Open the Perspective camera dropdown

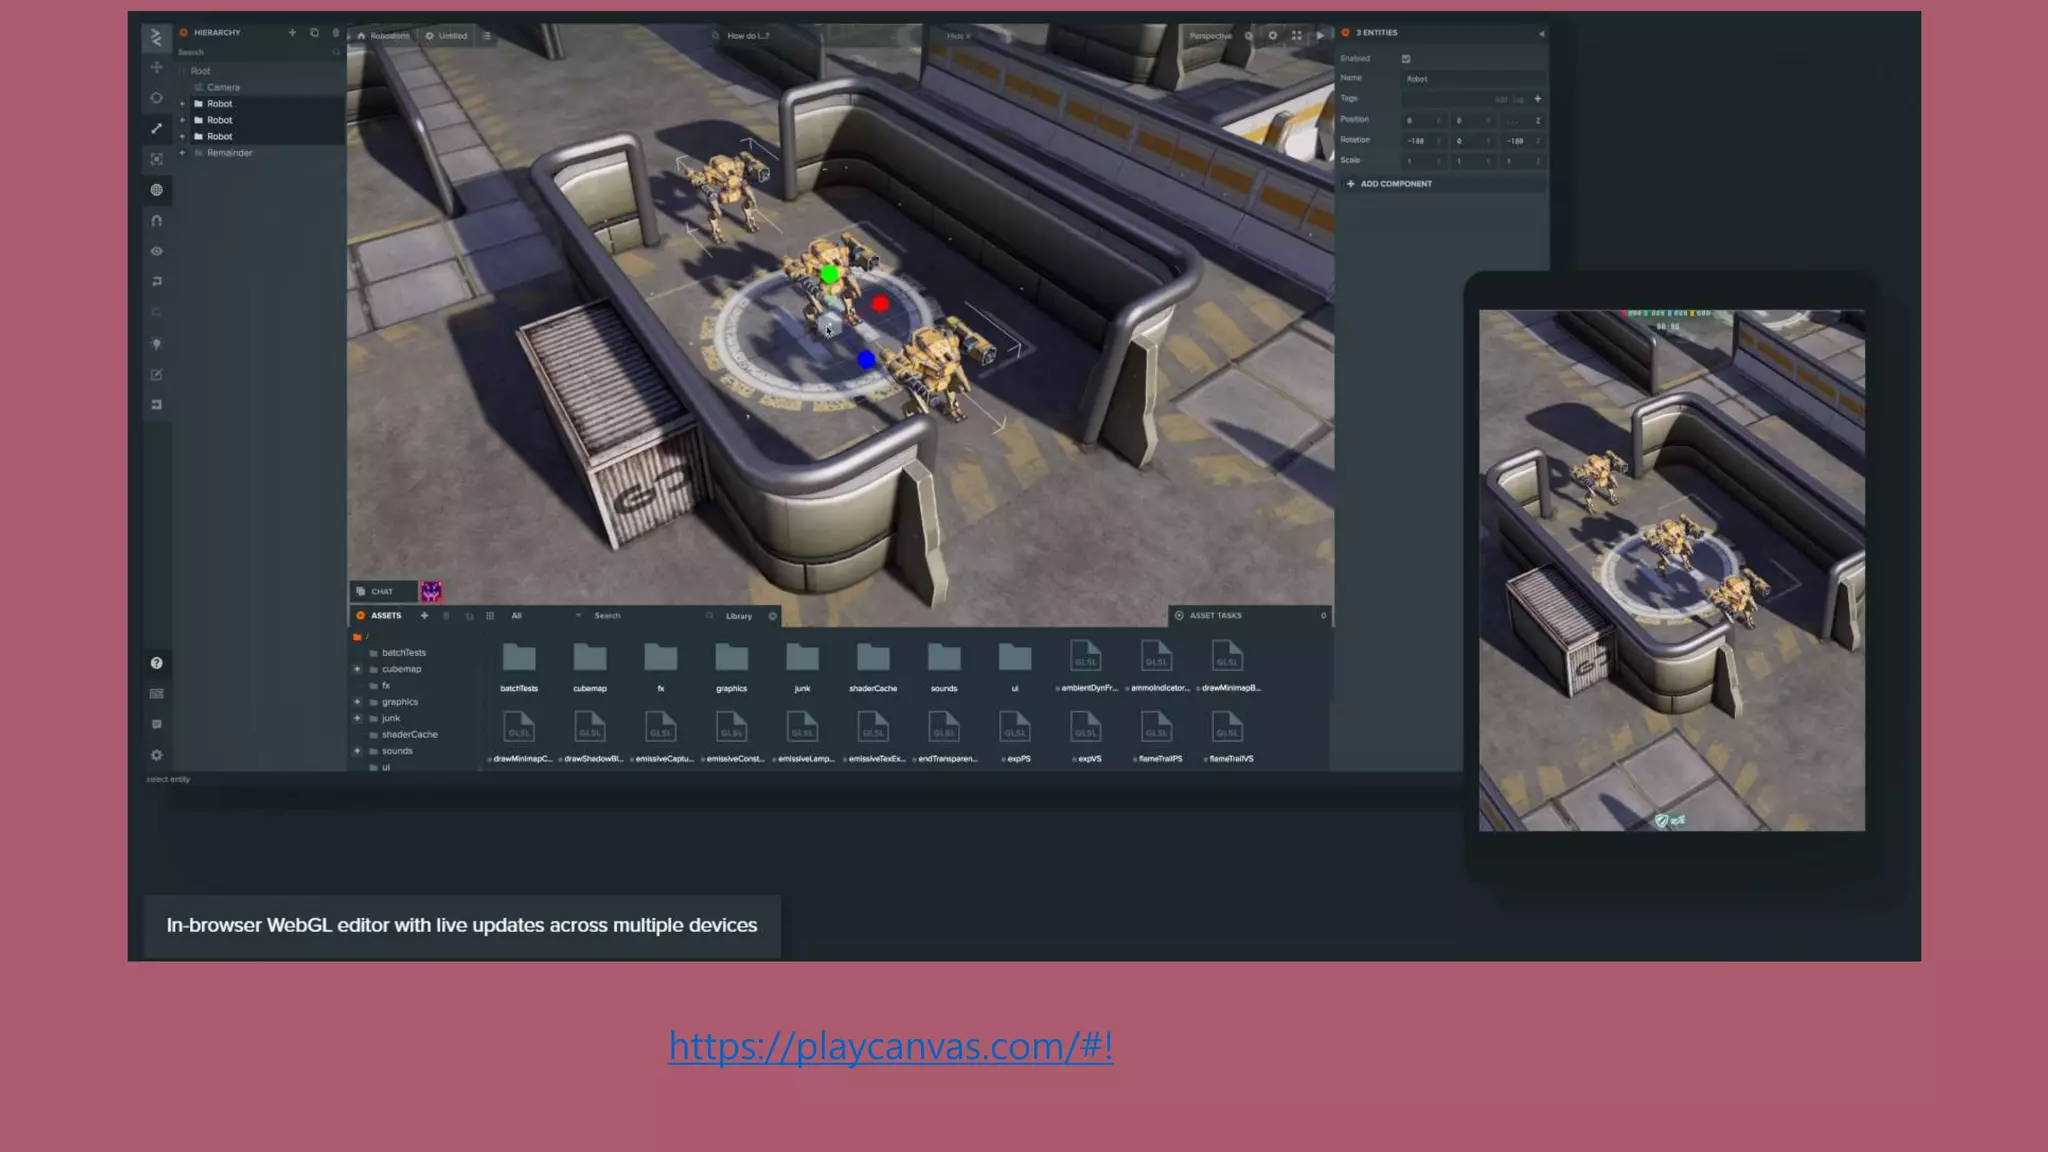[x=1211, y=36]
